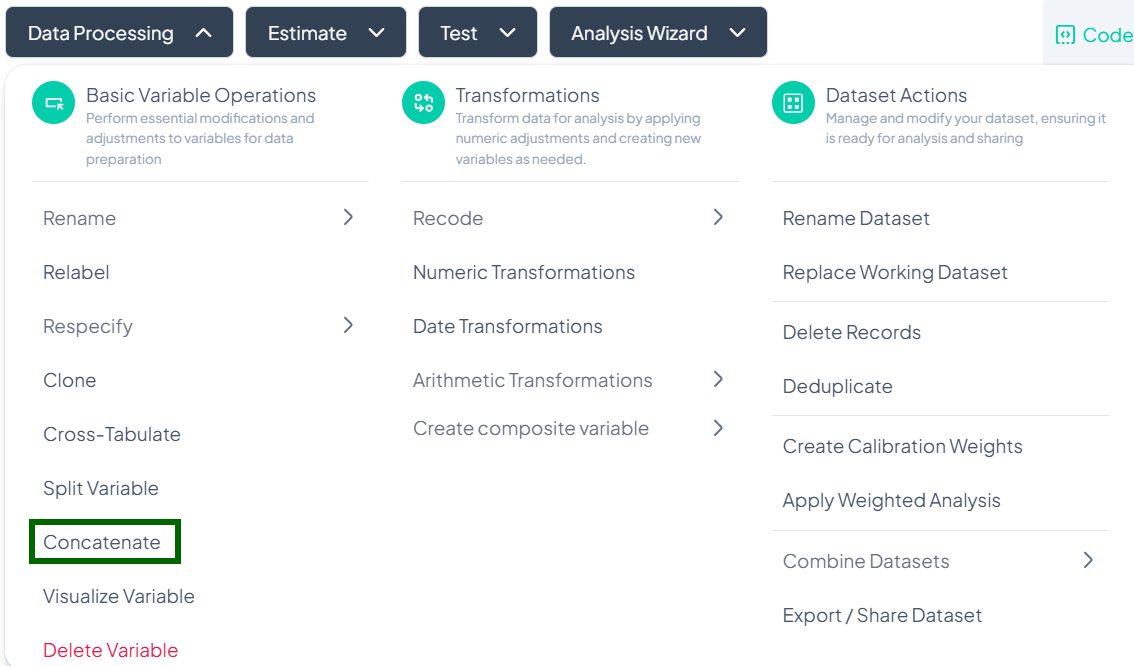The height and width of the screenshot is (666, 1134).
Task: Expand the Respecify submenu arrow
Action: pos(348,325)
